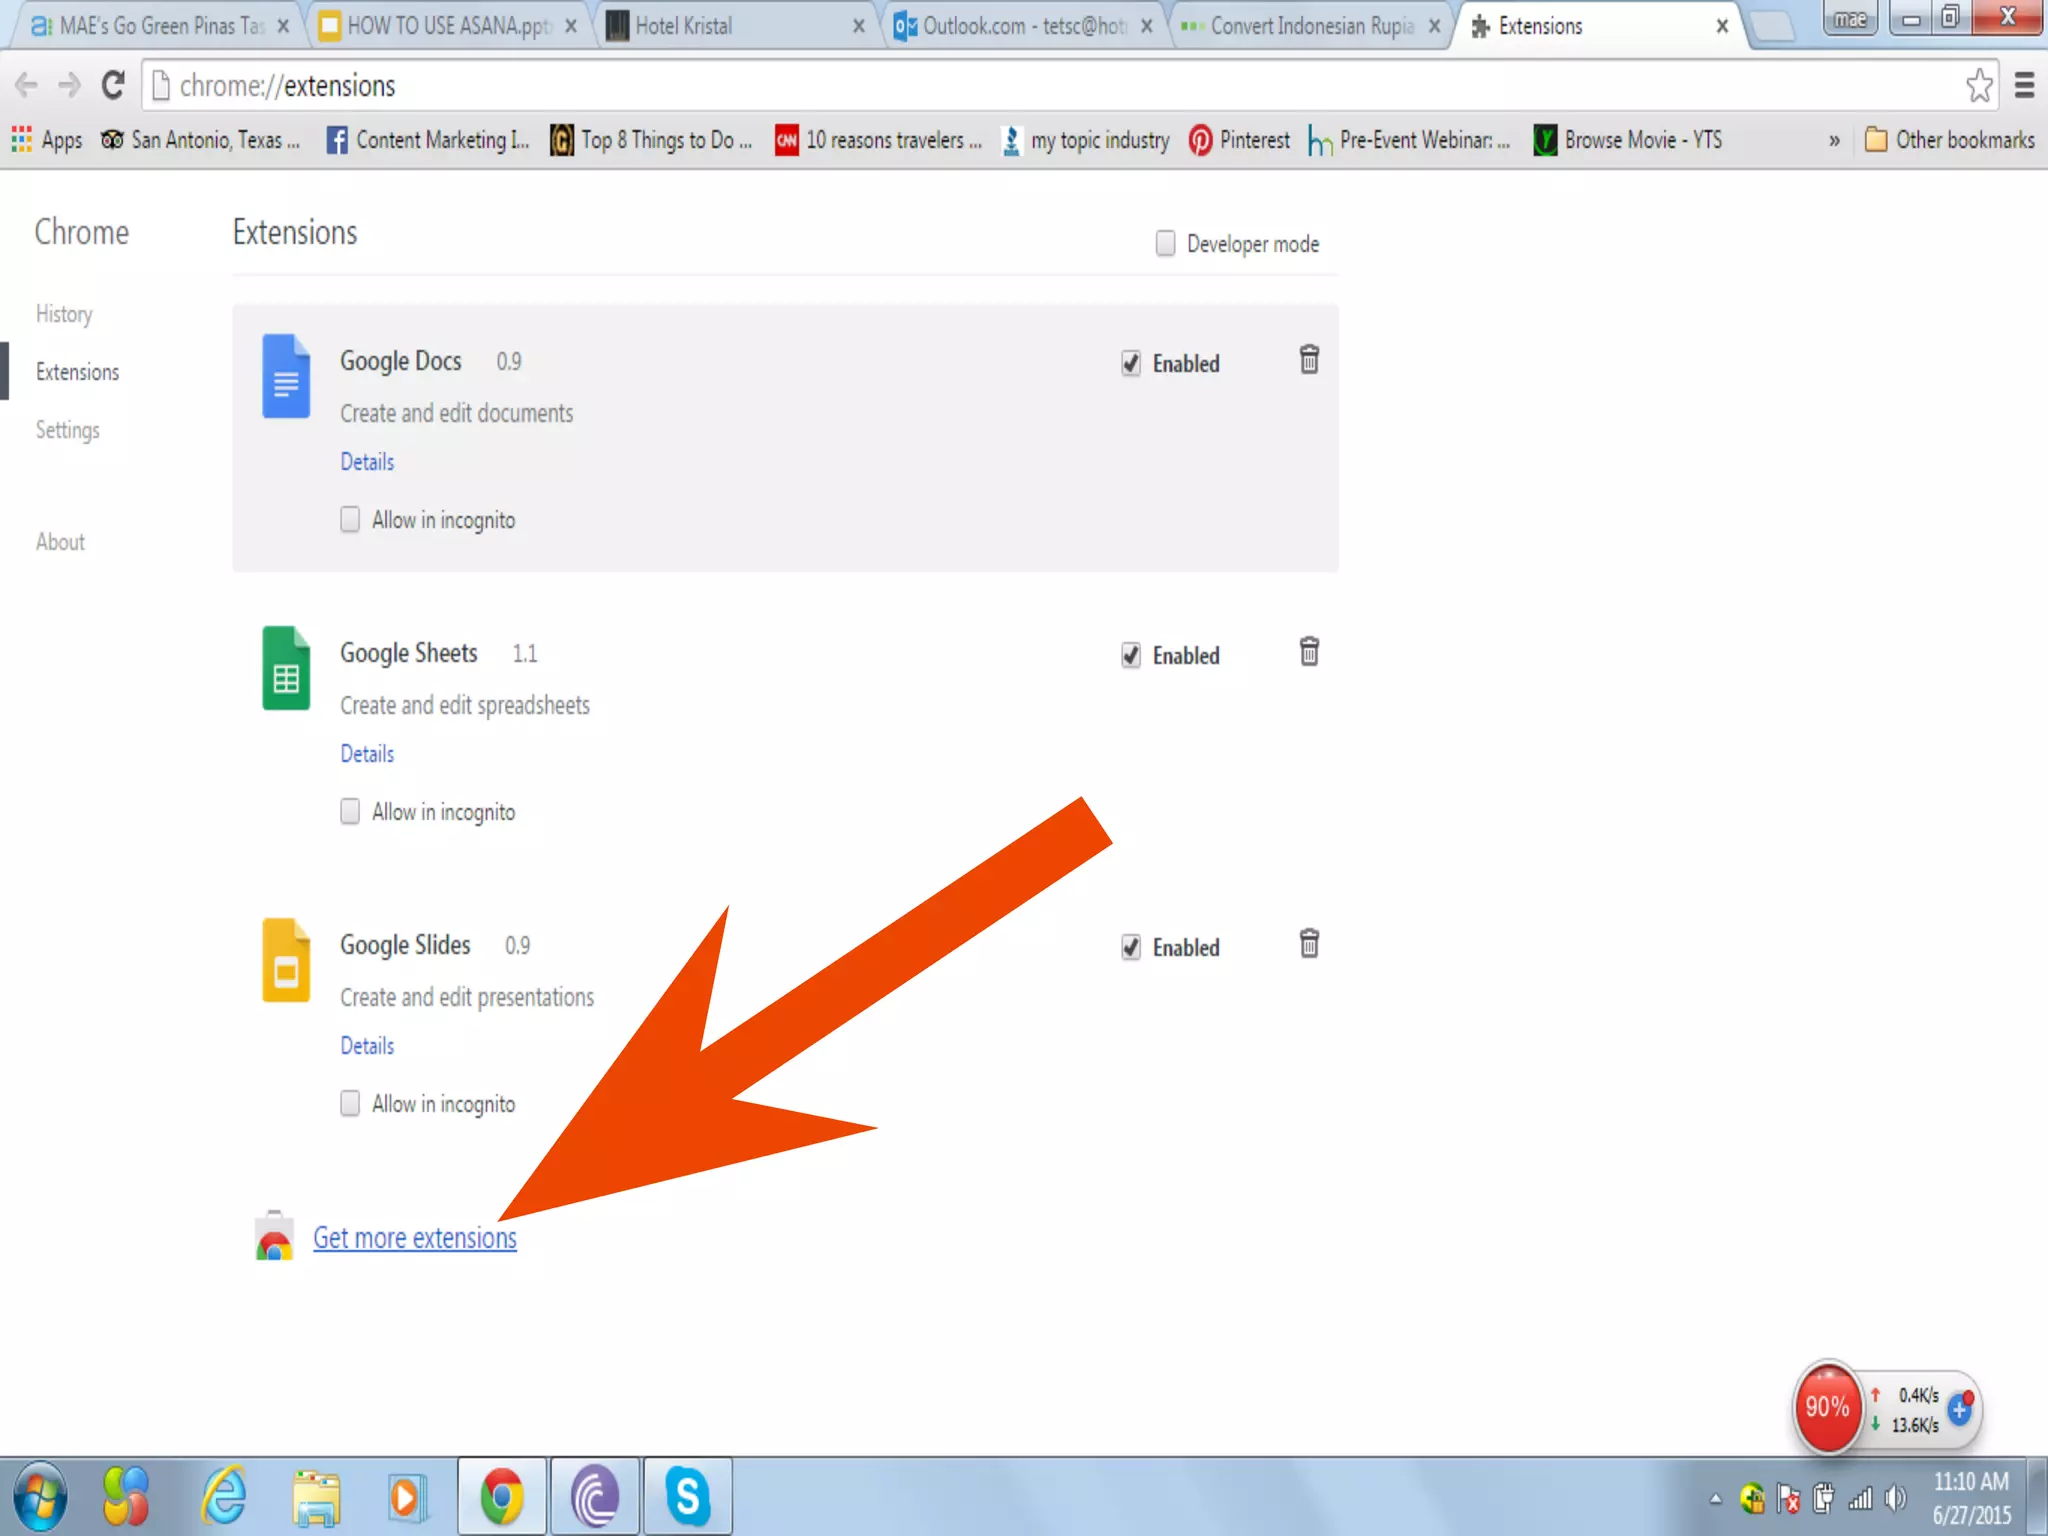
Task: Open Chrome hamburger menu
Action: point(2024,86)
